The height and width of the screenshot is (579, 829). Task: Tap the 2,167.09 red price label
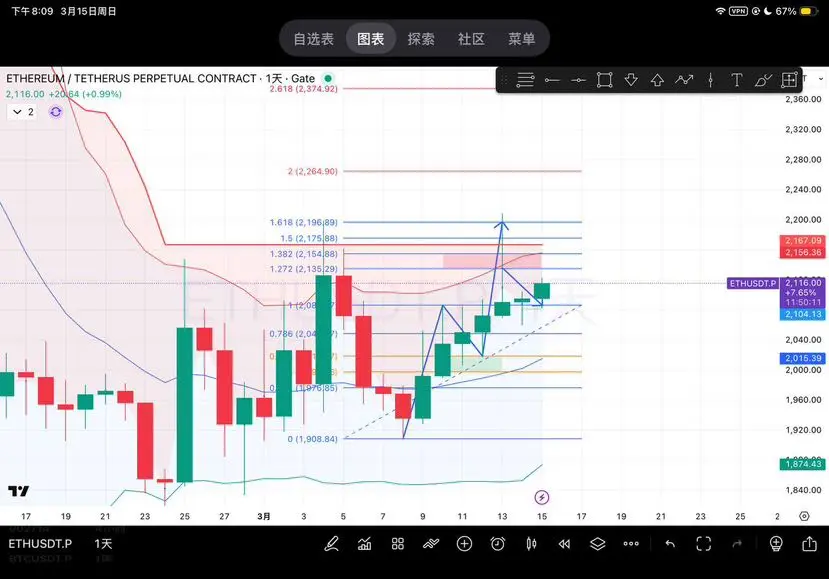point(803,241)
